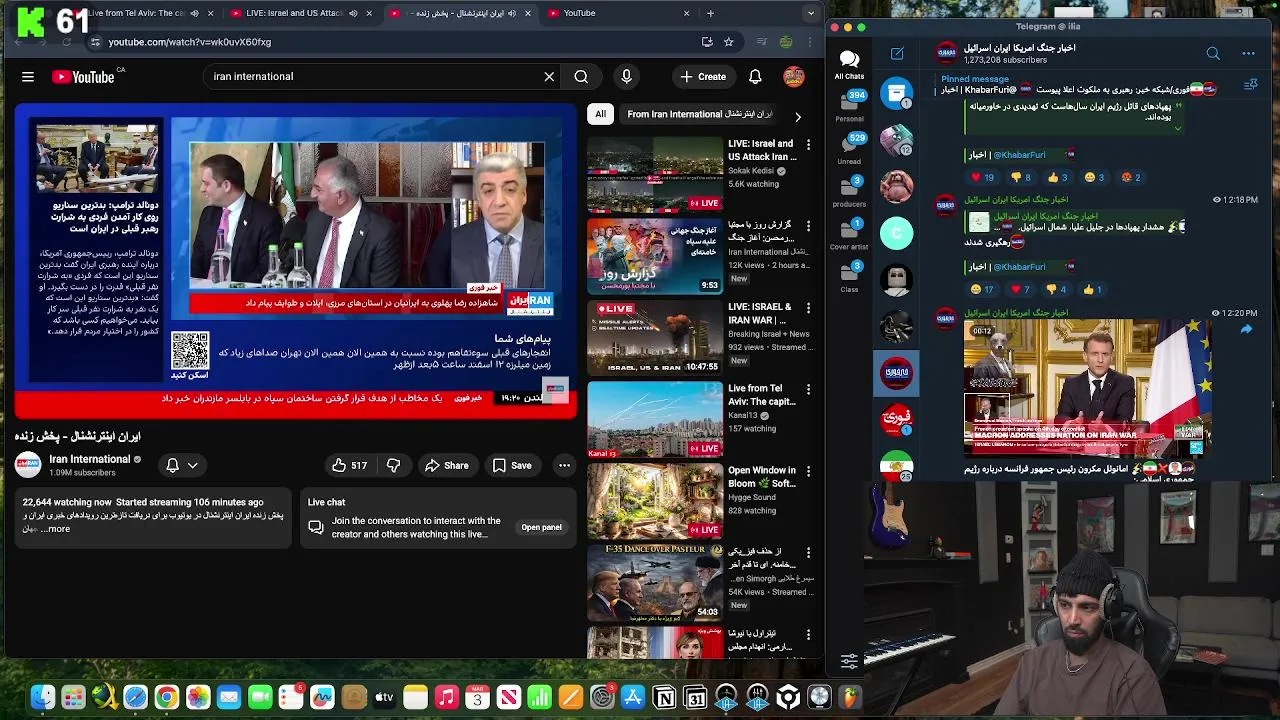This screenshot has width=1280, height=720.
Task: Expand the quoted message in Telegram post
Action: point(1177,129)
